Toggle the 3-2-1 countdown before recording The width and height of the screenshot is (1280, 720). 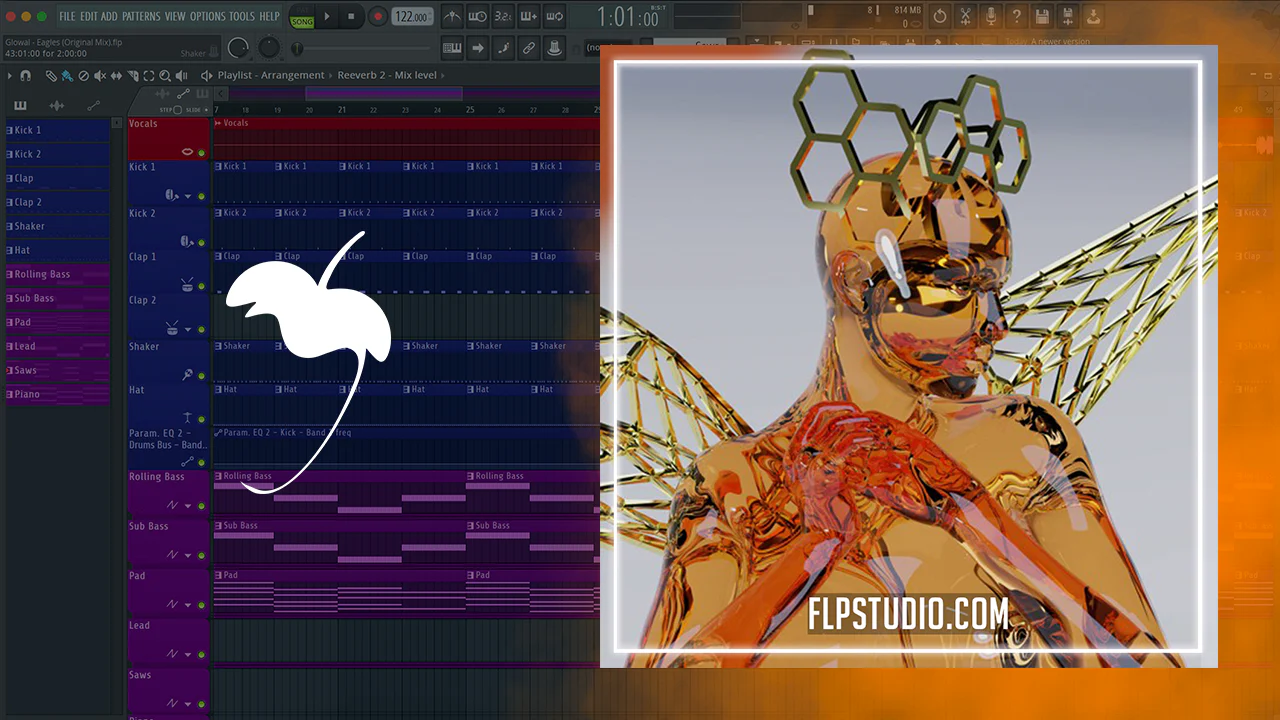pos(504,16)
